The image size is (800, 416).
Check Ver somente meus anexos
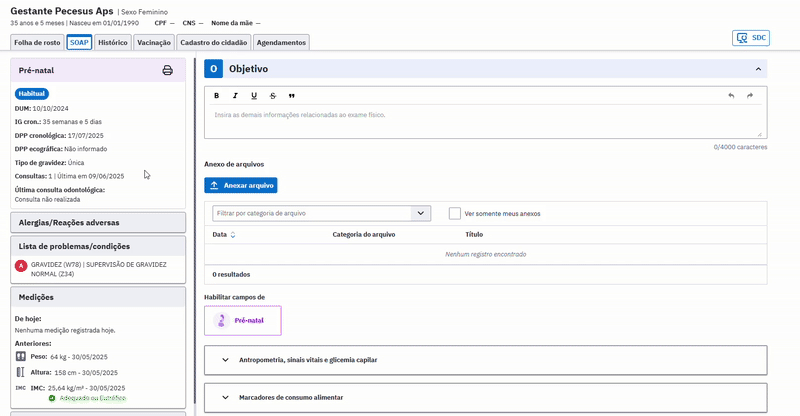pyautogui.click(x=455, y=213)
